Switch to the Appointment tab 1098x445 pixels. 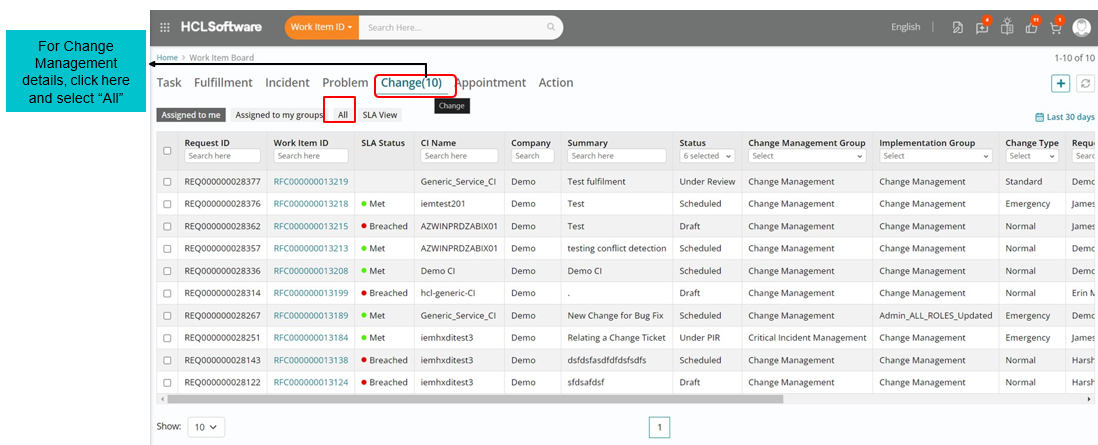tap(490, 83)
